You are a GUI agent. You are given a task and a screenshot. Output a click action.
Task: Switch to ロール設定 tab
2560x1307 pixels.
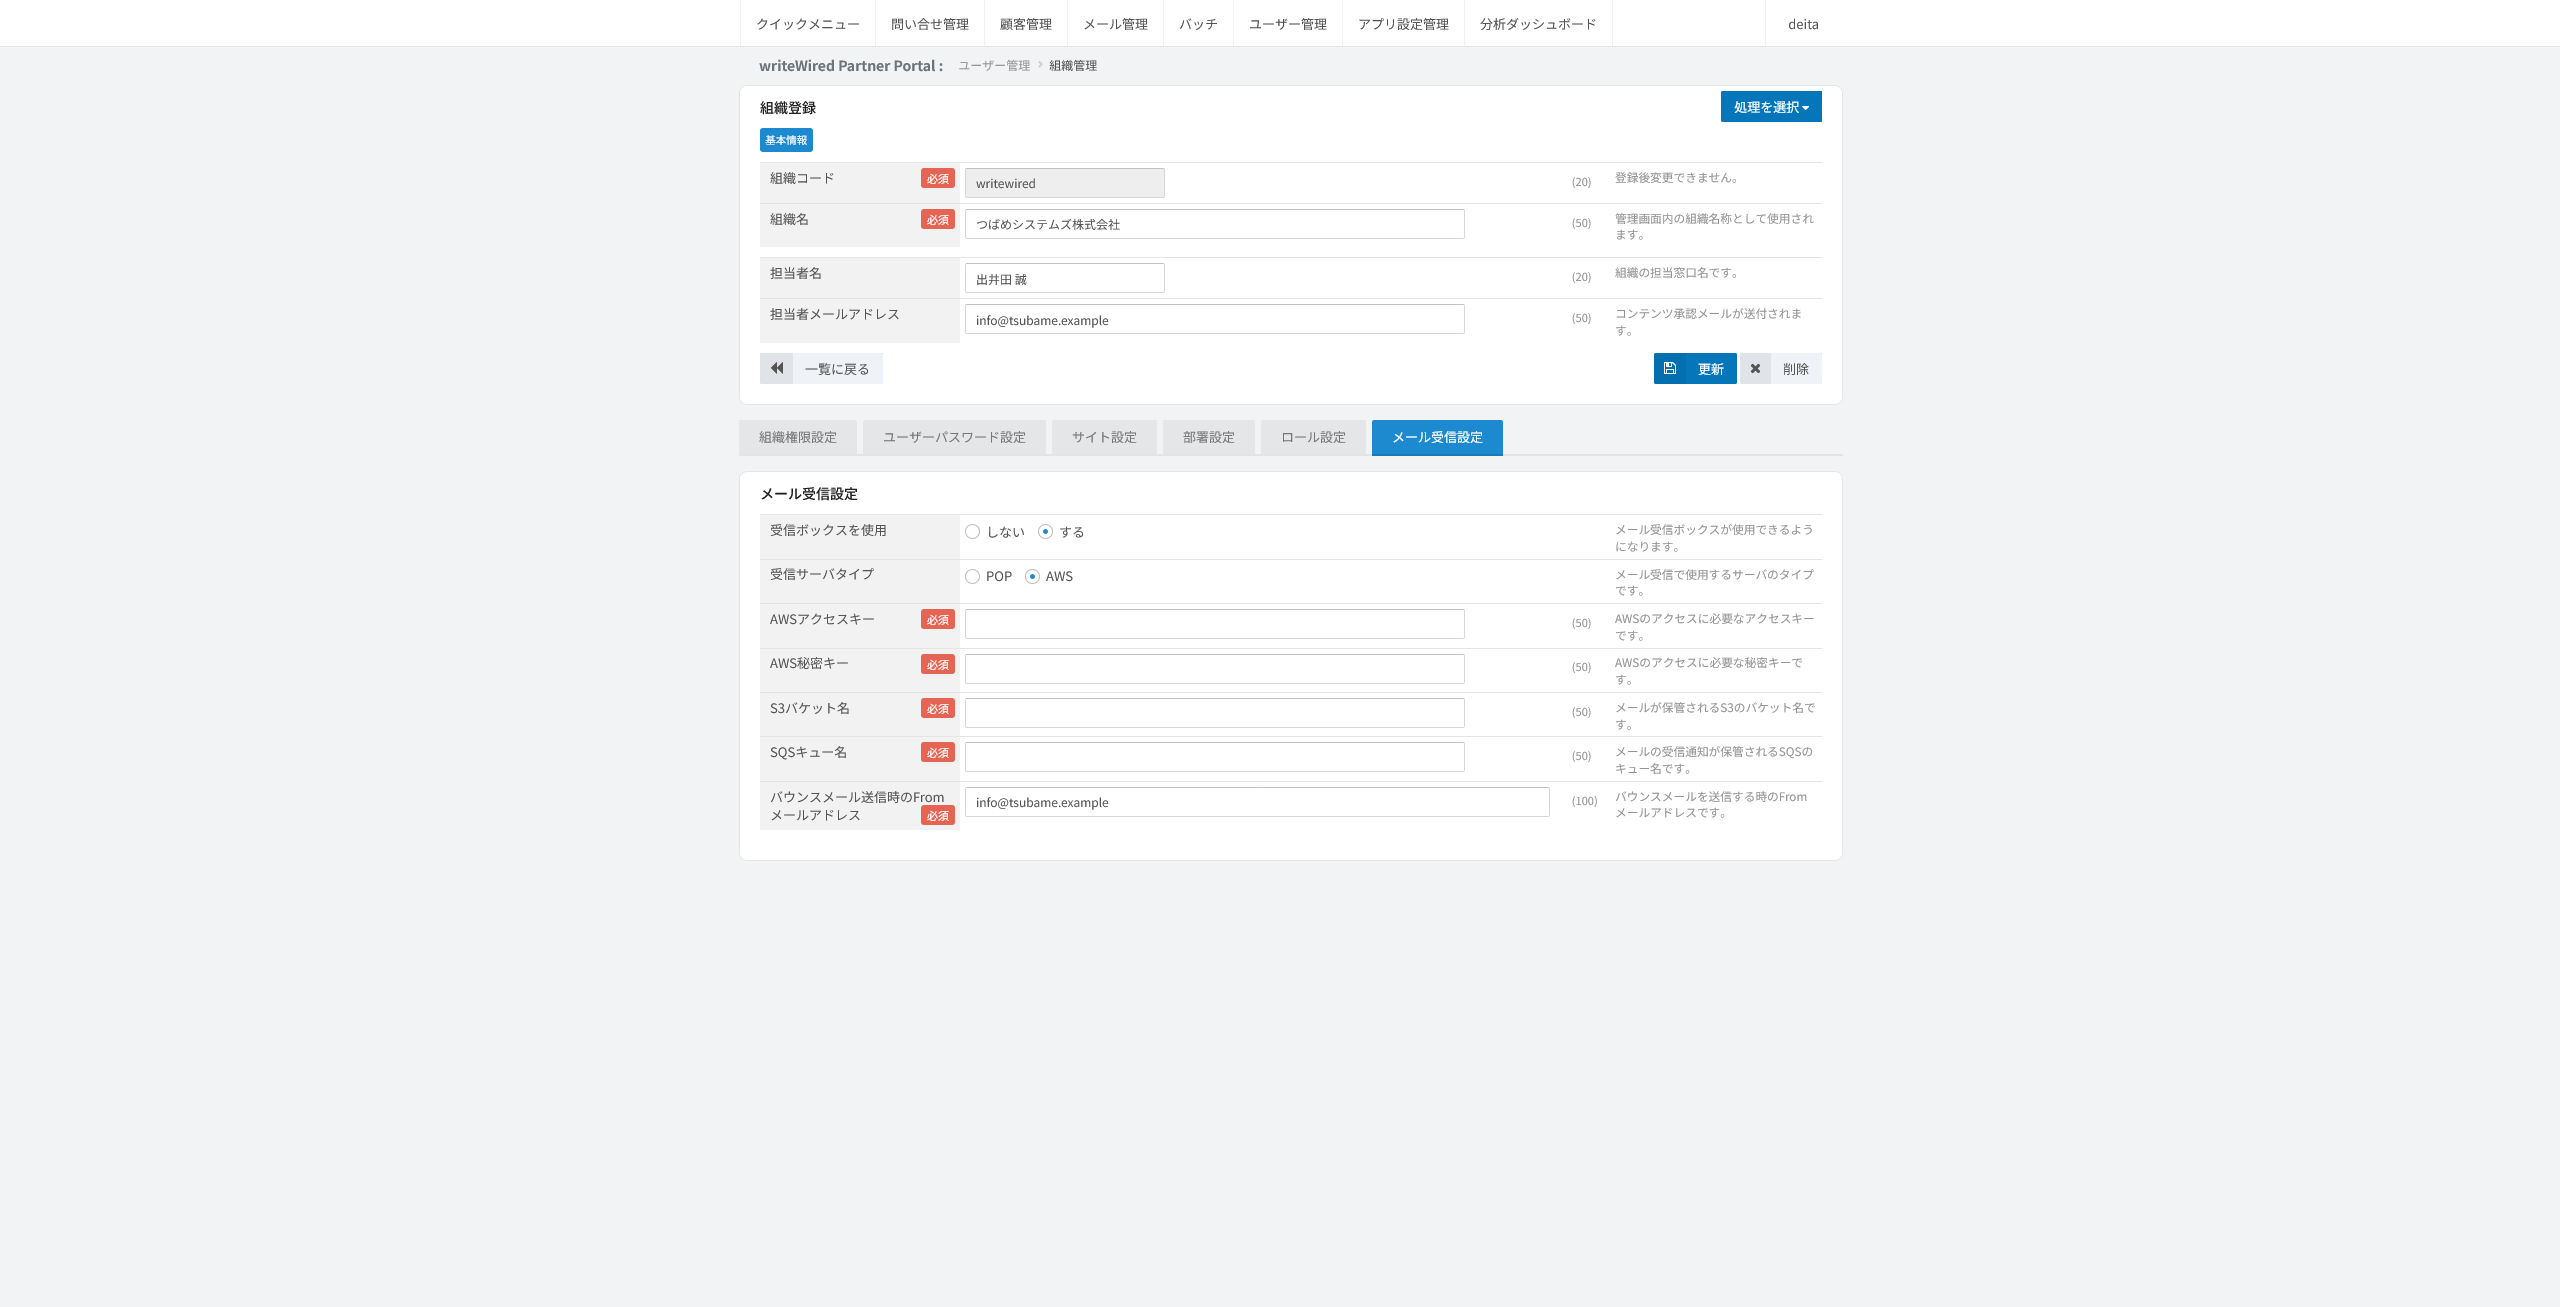(x=1313, y=438)
